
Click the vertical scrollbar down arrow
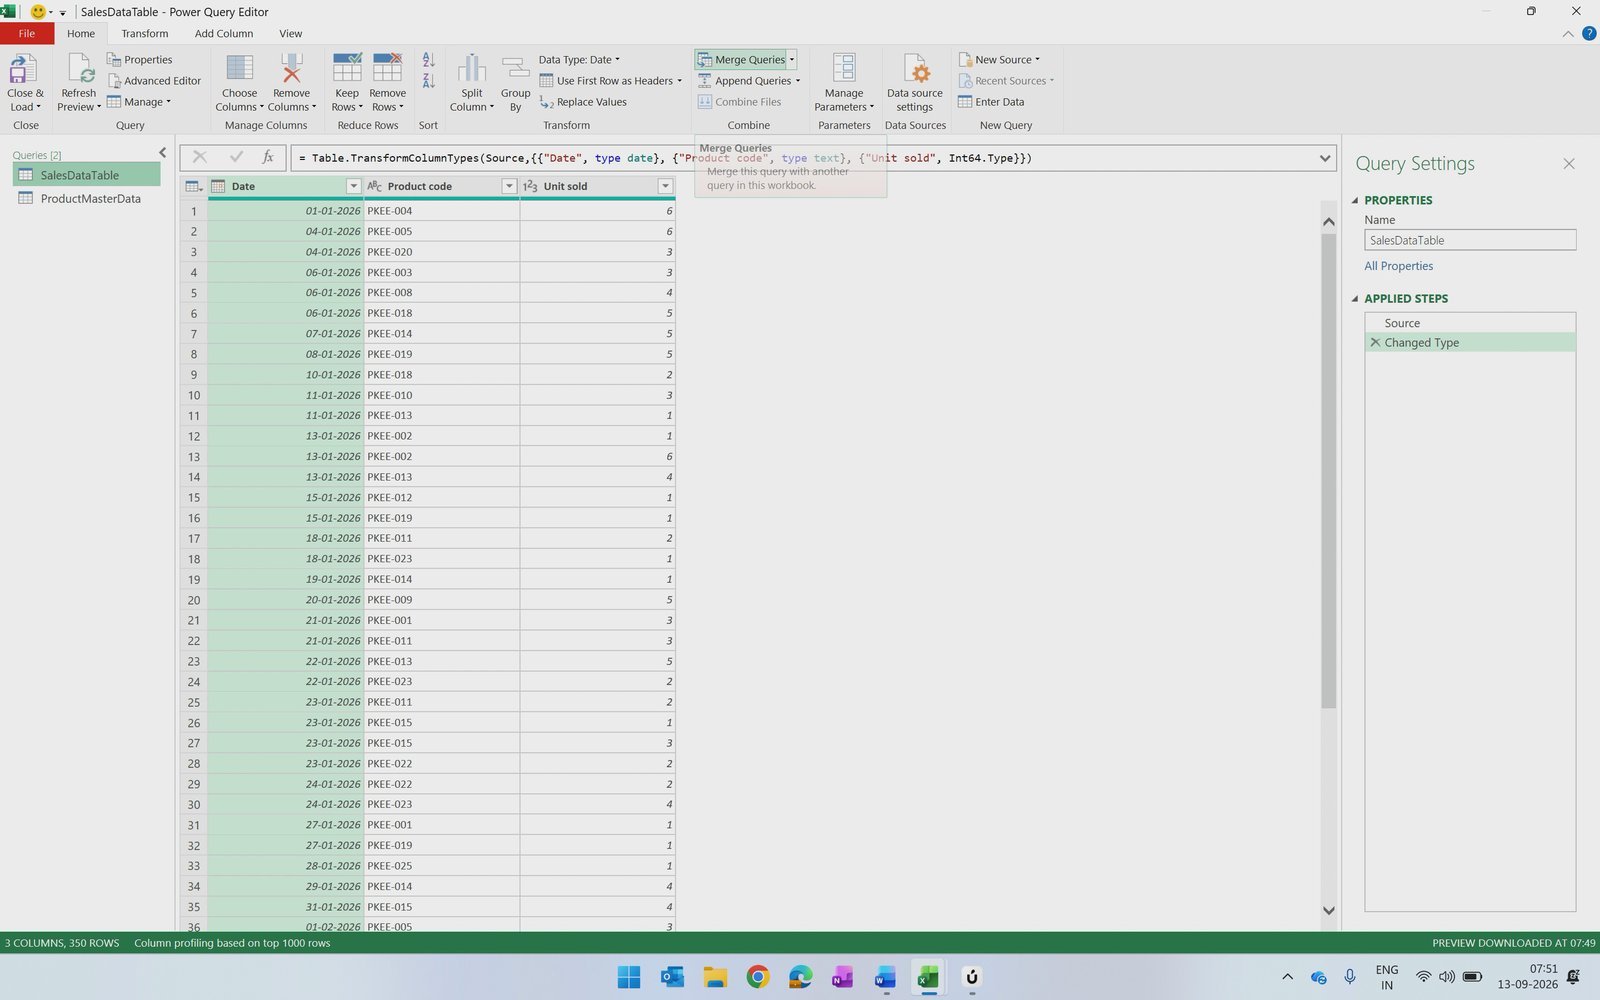coord(1329,910)
